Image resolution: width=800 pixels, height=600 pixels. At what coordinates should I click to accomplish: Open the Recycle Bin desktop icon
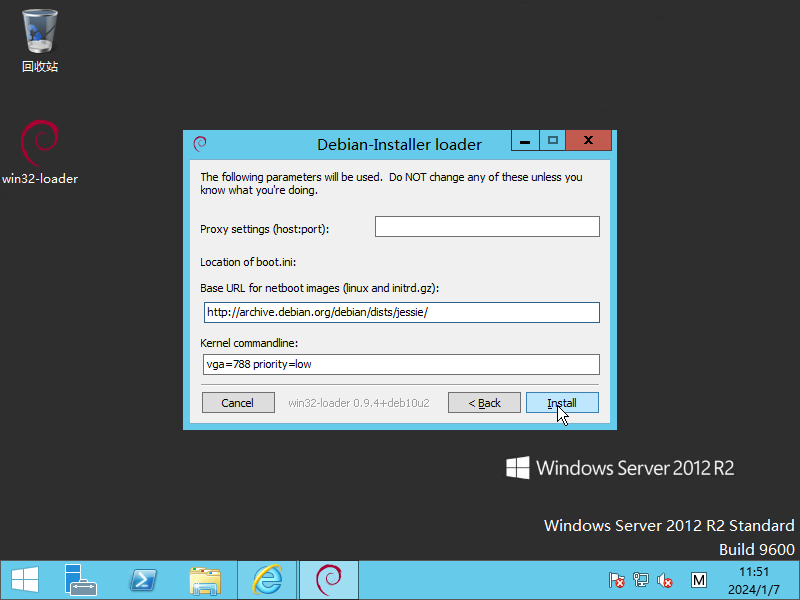pyautogui.click(x=40, y=41)
